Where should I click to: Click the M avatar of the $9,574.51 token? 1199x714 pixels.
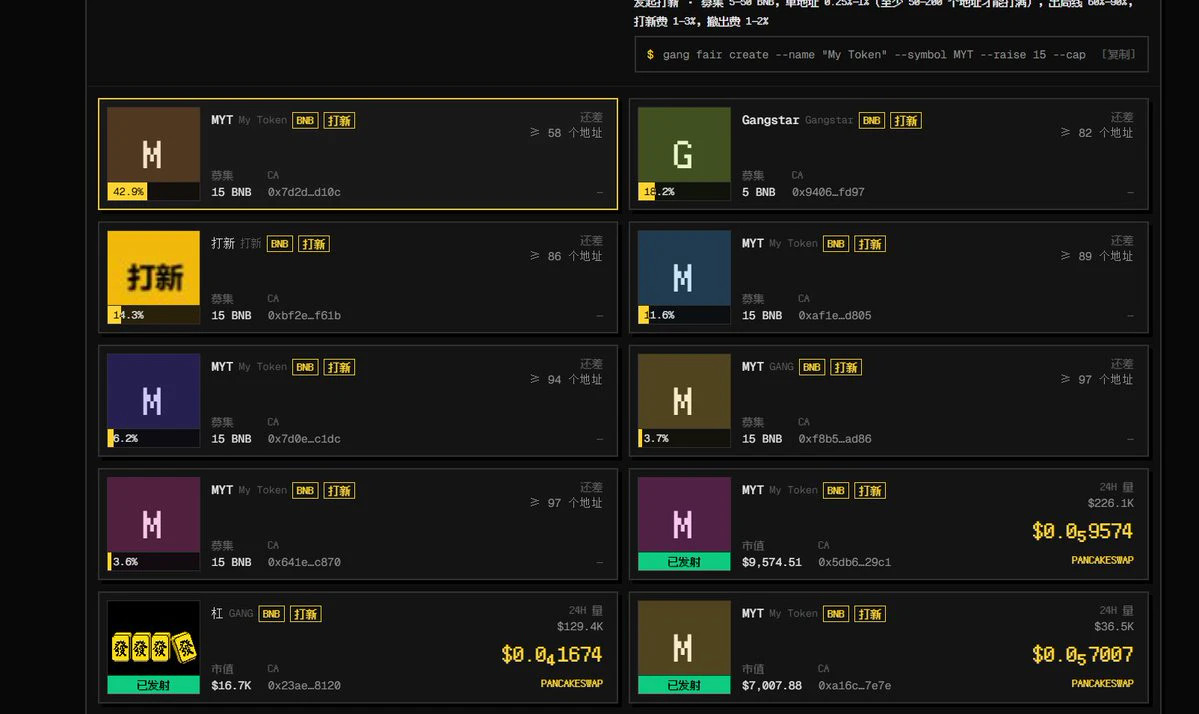pyautogui.click(x=684, y=514)
